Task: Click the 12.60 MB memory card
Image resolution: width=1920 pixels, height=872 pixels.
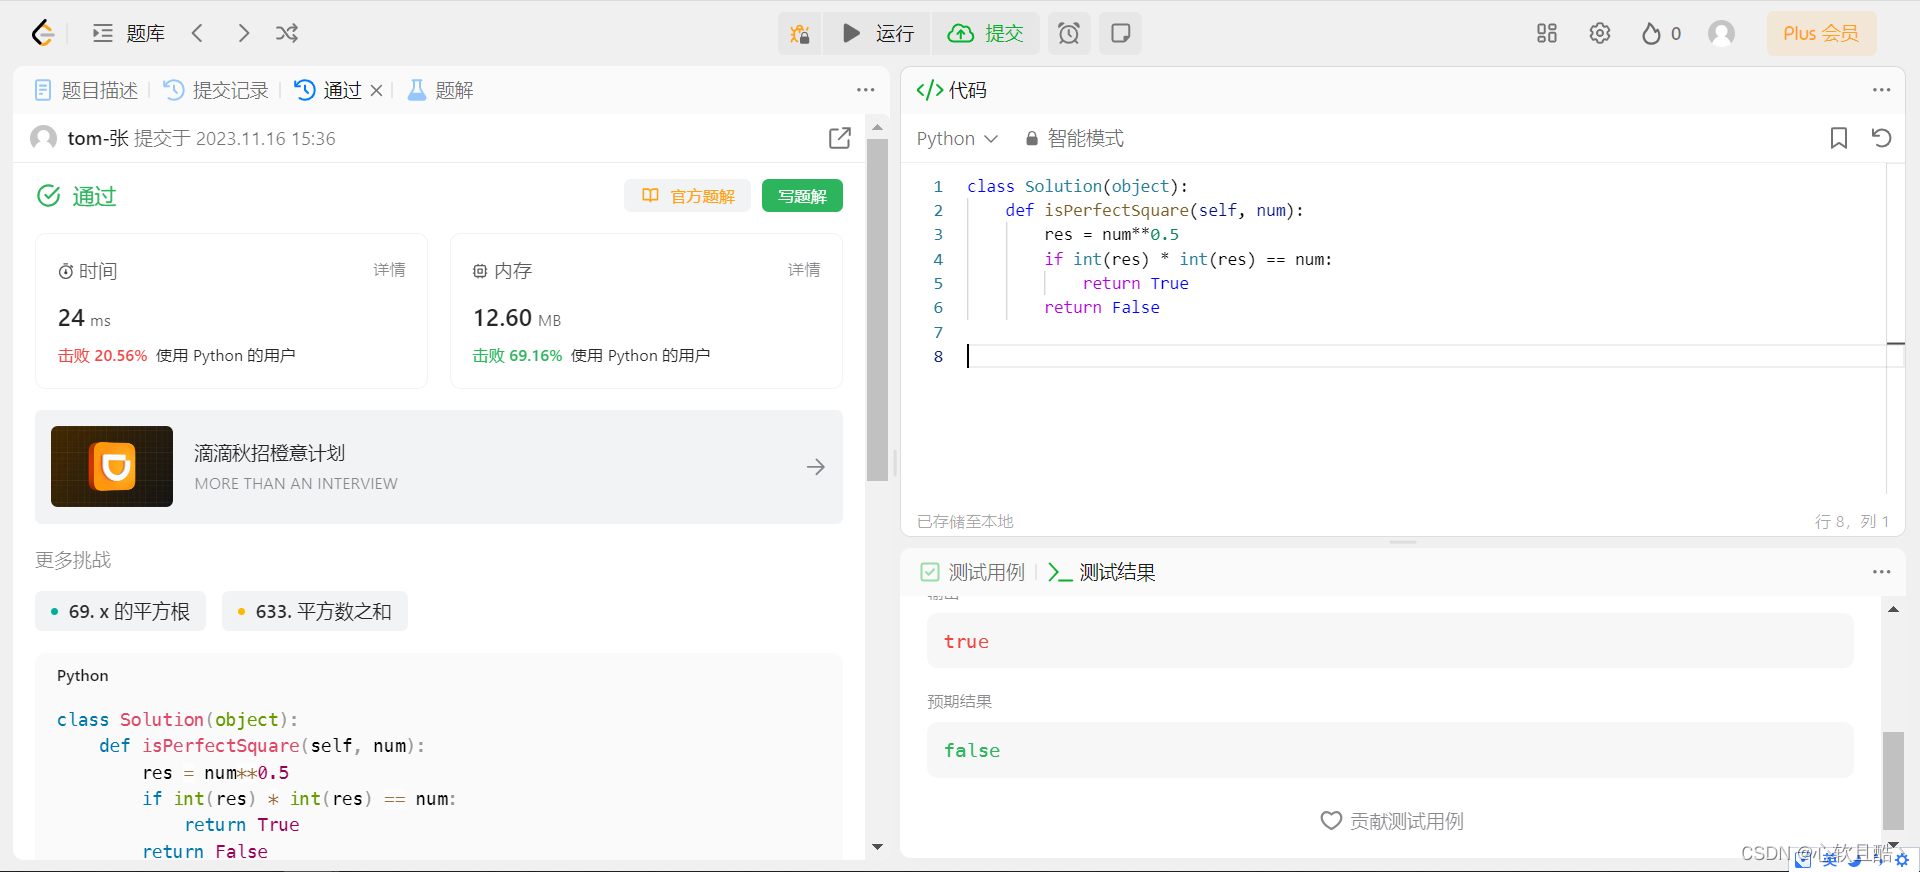Action: point(646,311)
